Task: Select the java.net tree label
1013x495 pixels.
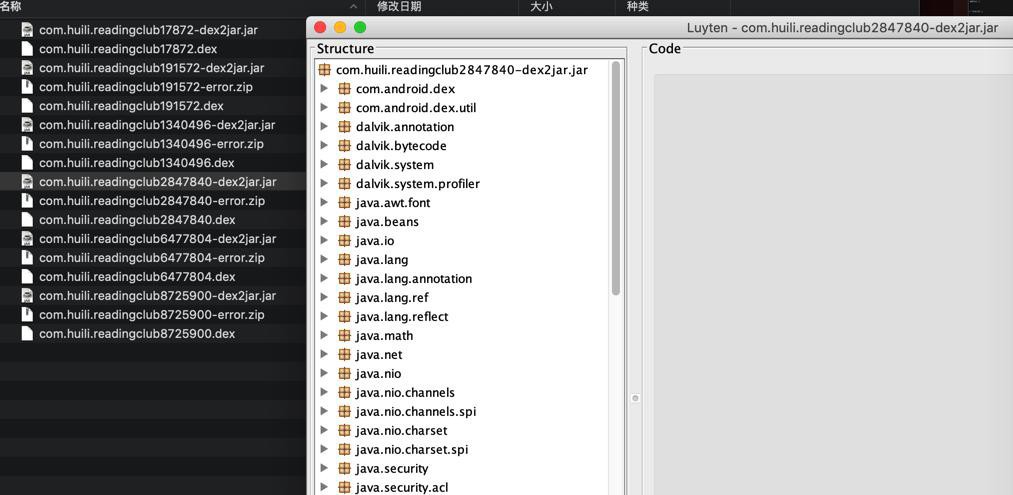Action: click(x=379, y=355)
